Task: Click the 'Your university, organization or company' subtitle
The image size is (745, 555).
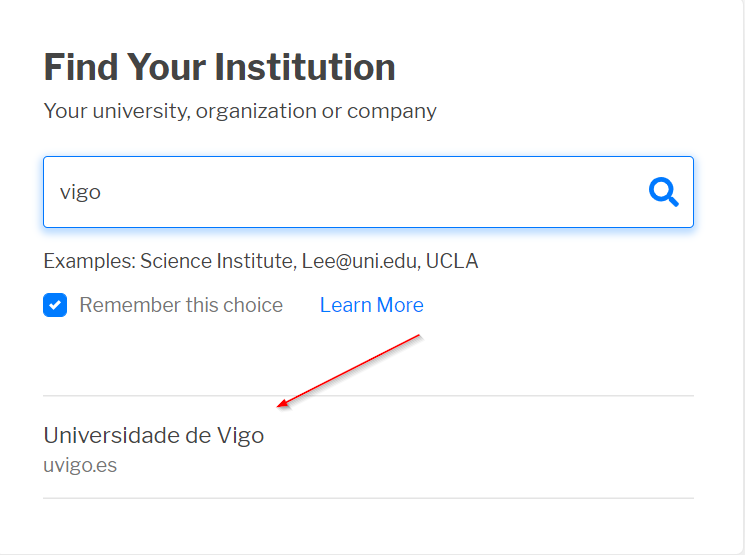Action: (x=240, y=110)
